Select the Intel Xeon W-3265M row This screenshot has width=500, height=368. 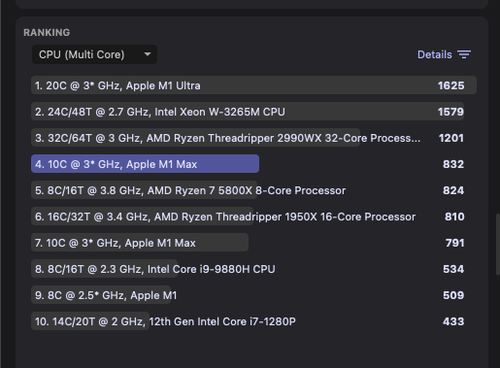[254, 112]
